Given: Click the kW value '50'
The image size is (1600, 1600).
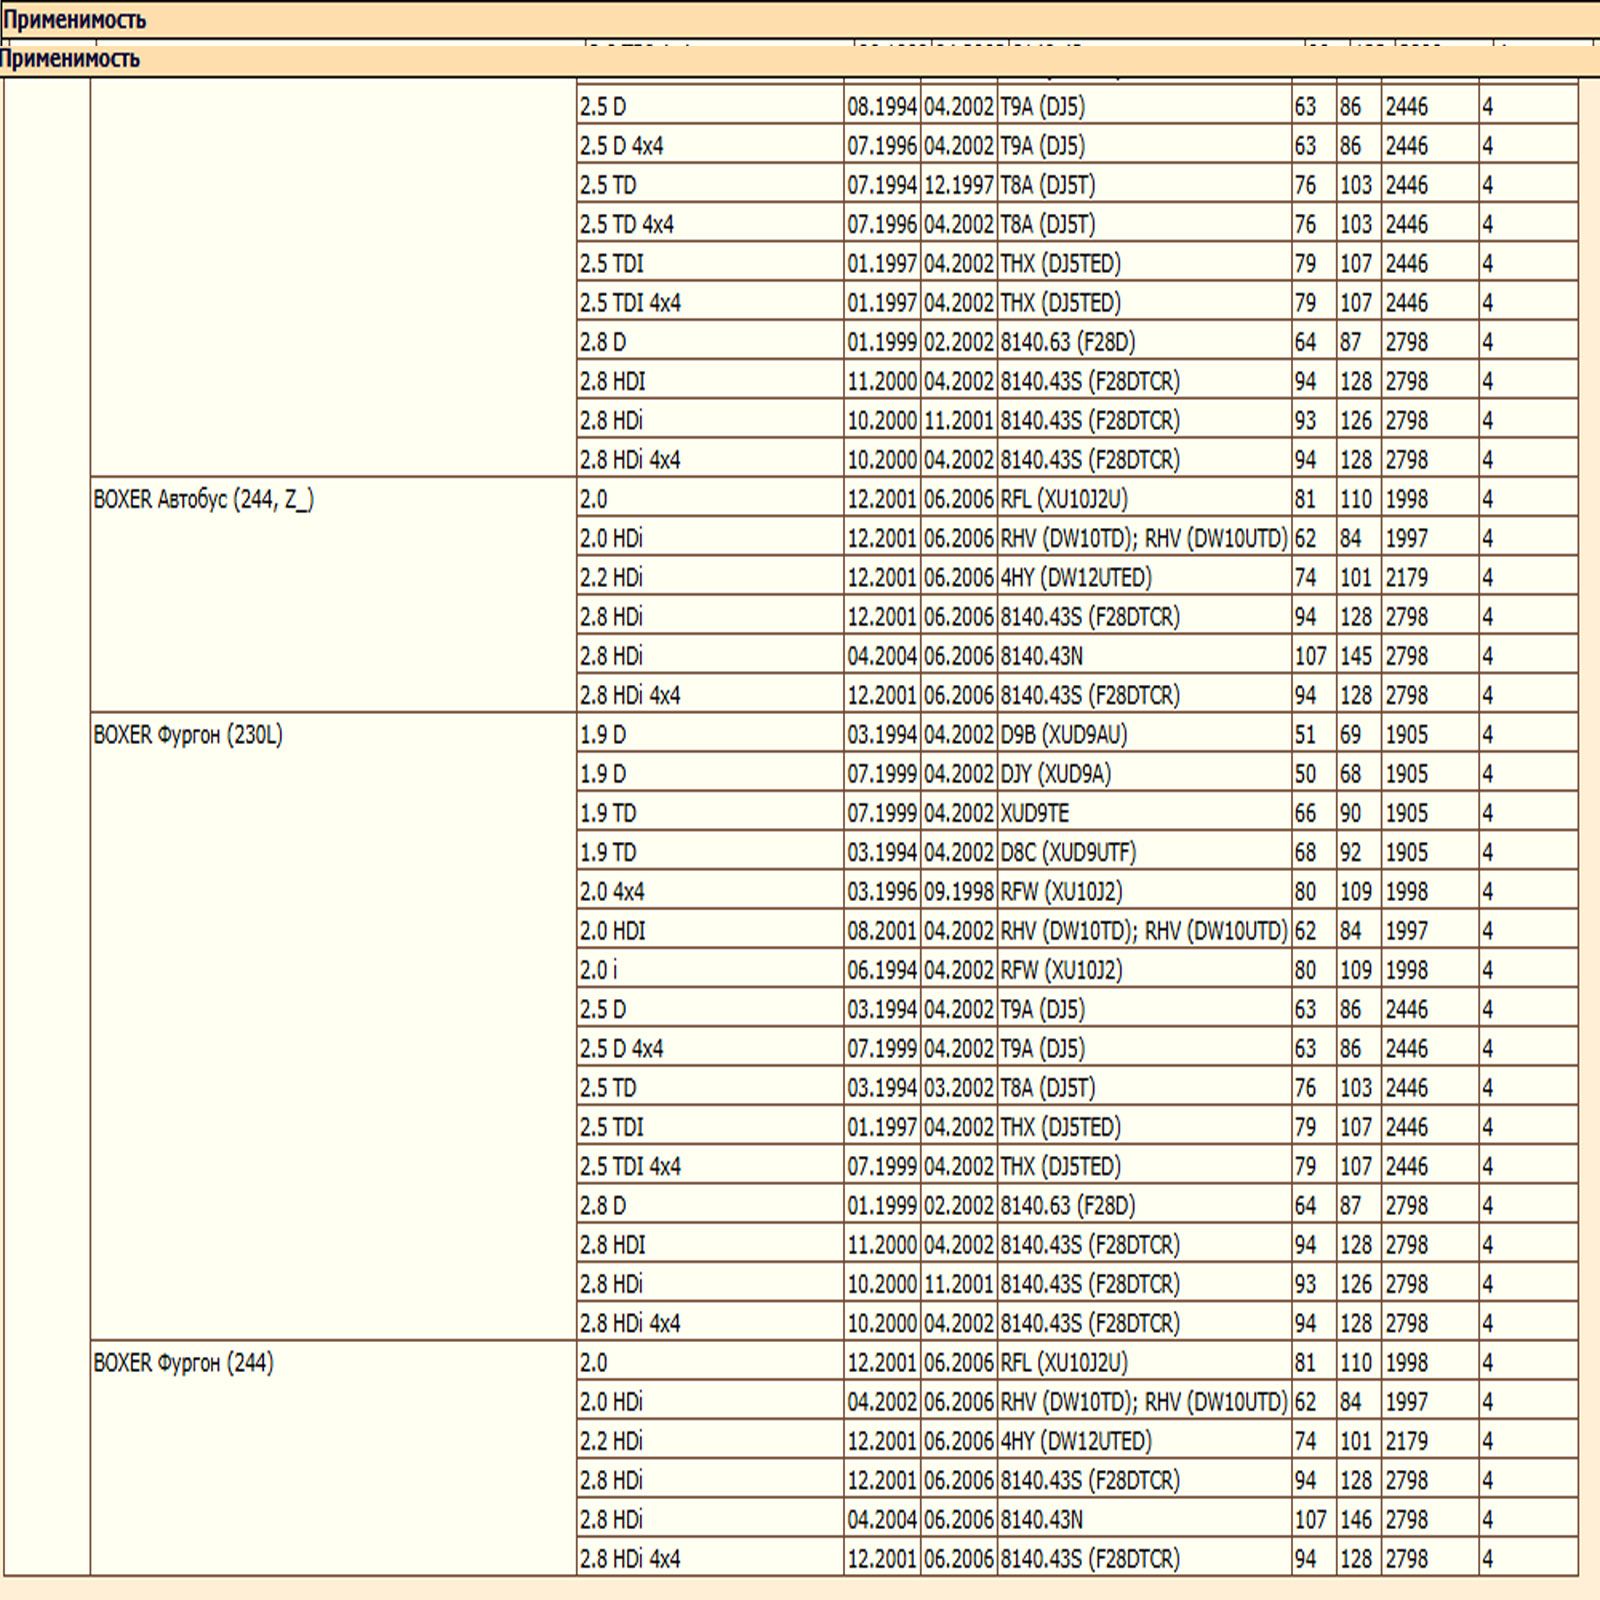Looking at the screenshot, I should pyautogui.click(x=1305, y=774).
